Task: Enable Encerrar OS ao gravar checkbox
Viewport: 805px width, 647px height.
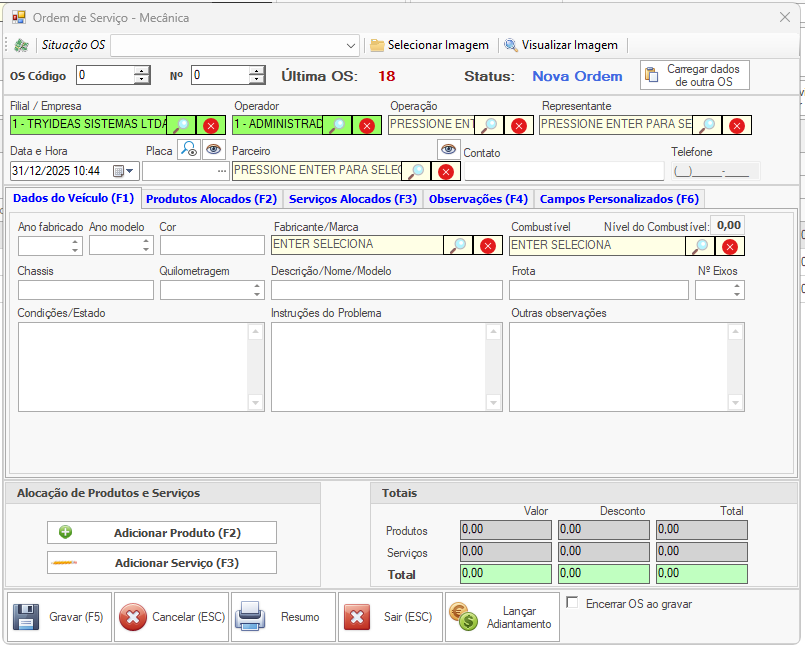Action: click(x=573, y=603)
